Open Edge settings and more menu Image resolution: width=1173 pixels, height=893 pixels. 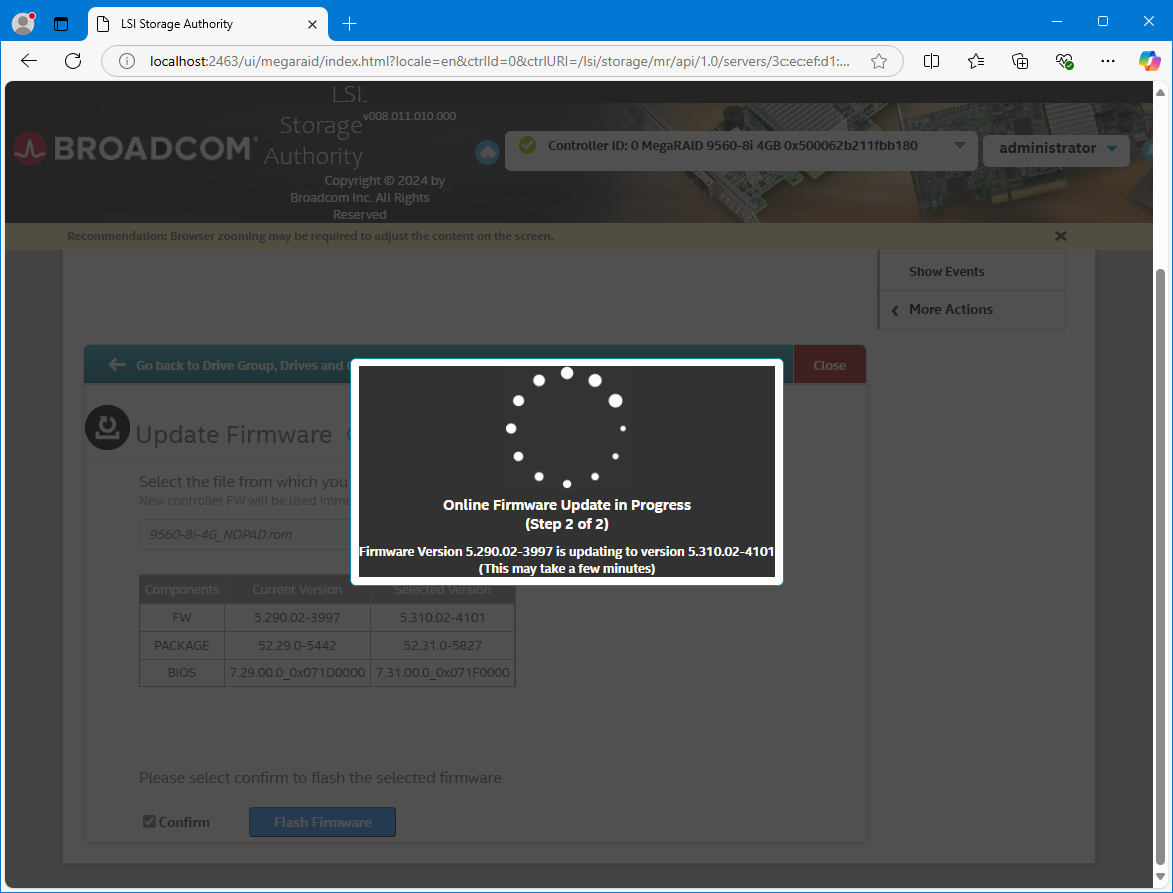pos(1108,61)
